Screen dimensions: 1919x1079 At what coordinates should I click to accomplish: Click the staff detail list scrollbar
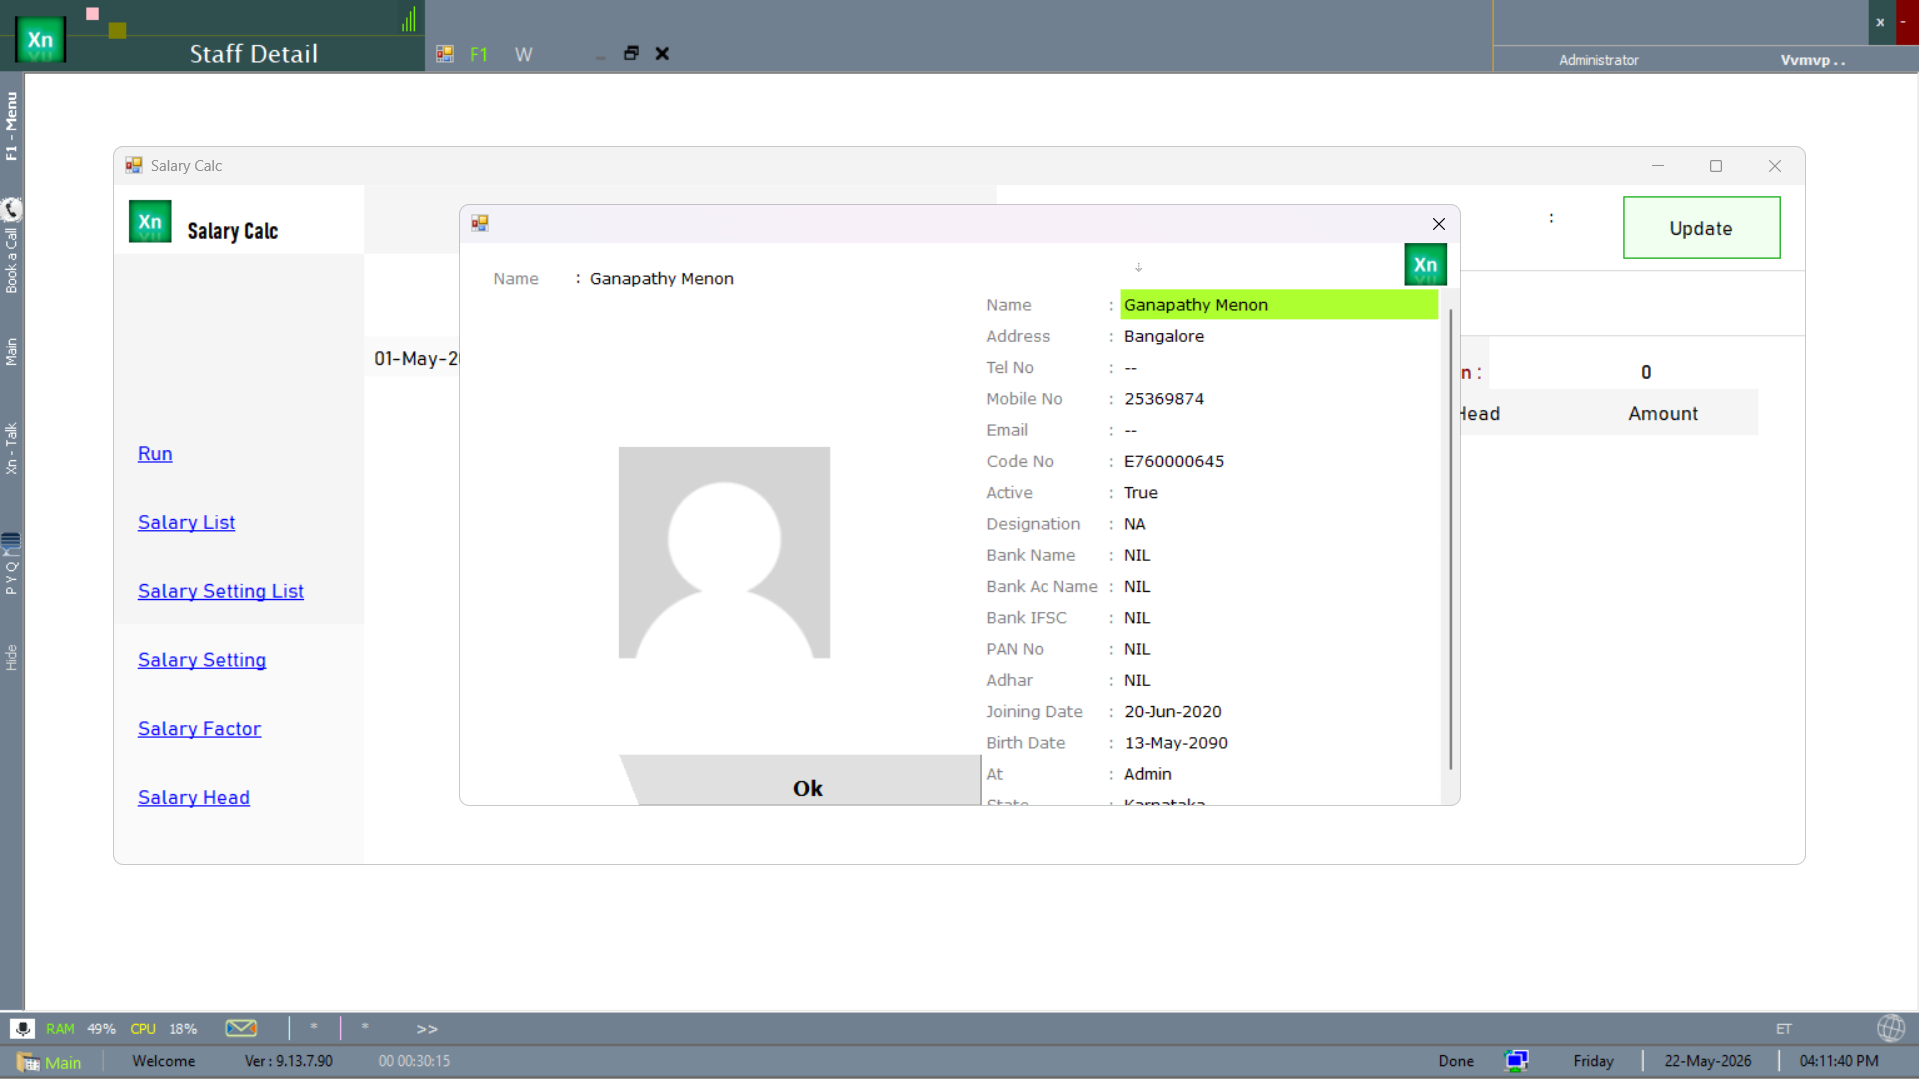coord(1450,540)
